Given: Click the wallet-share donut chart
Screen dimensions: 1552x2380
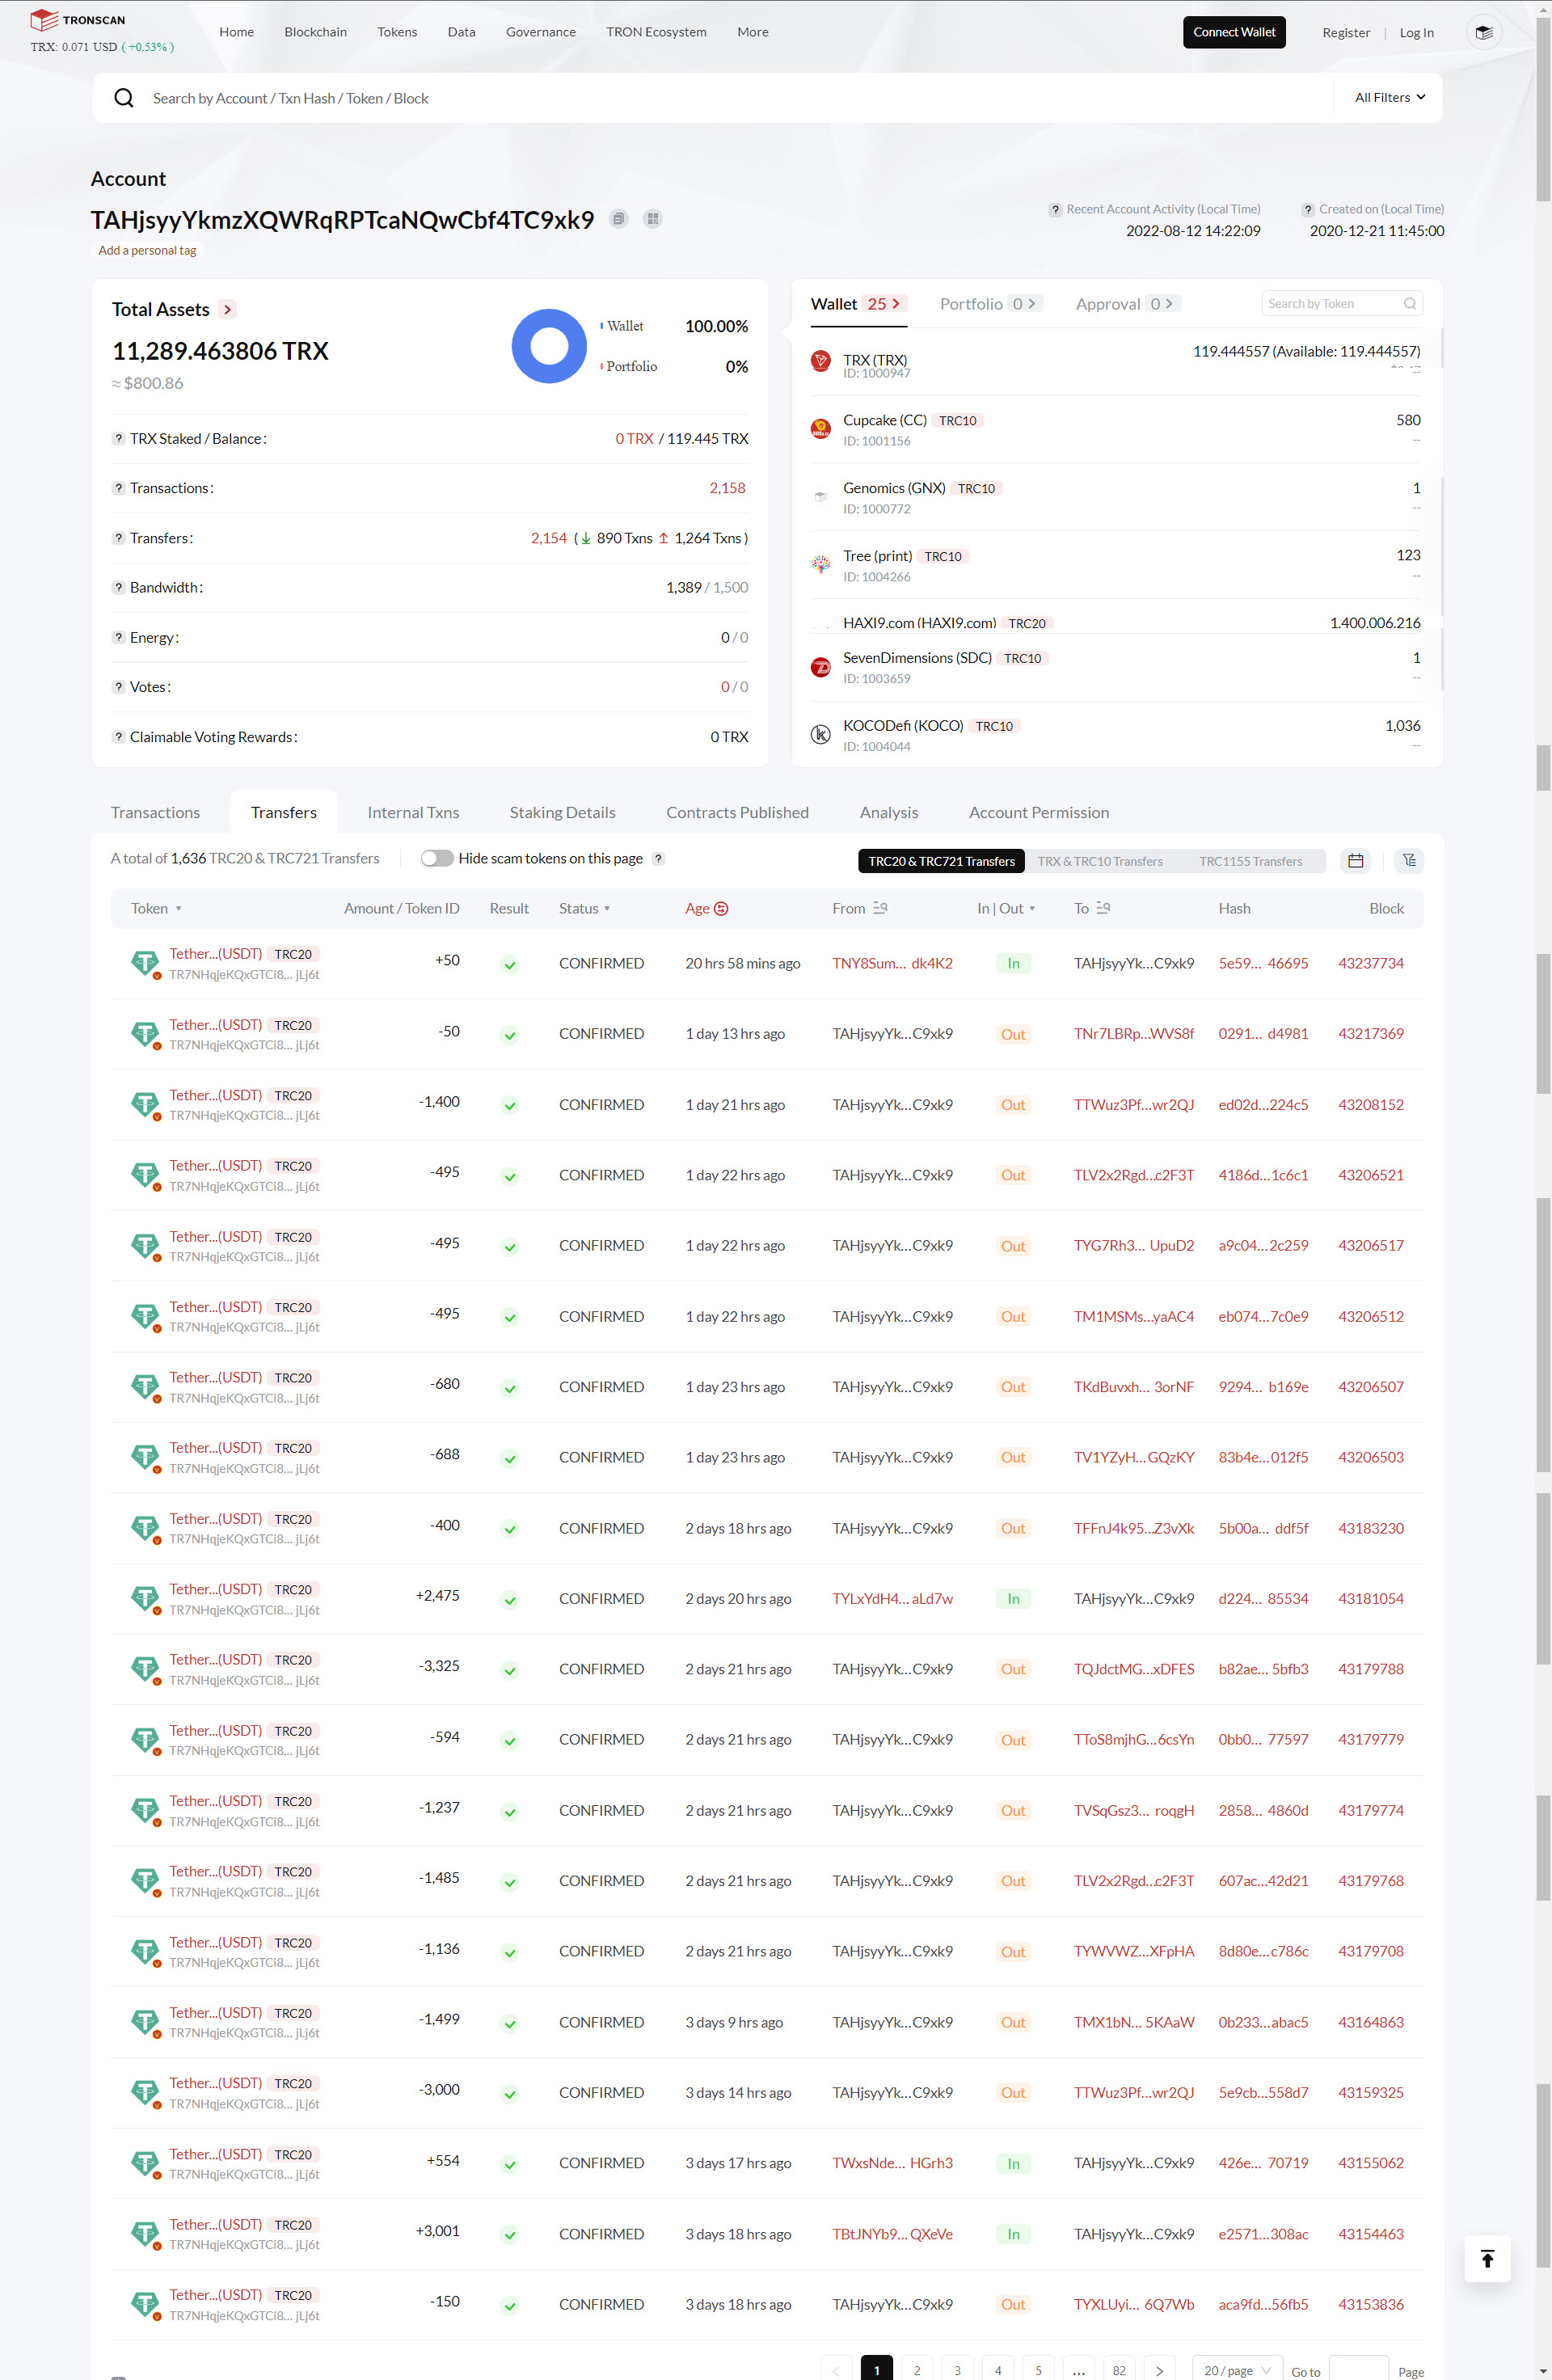Looking at the screenshot, I should [x=549, y=346].
